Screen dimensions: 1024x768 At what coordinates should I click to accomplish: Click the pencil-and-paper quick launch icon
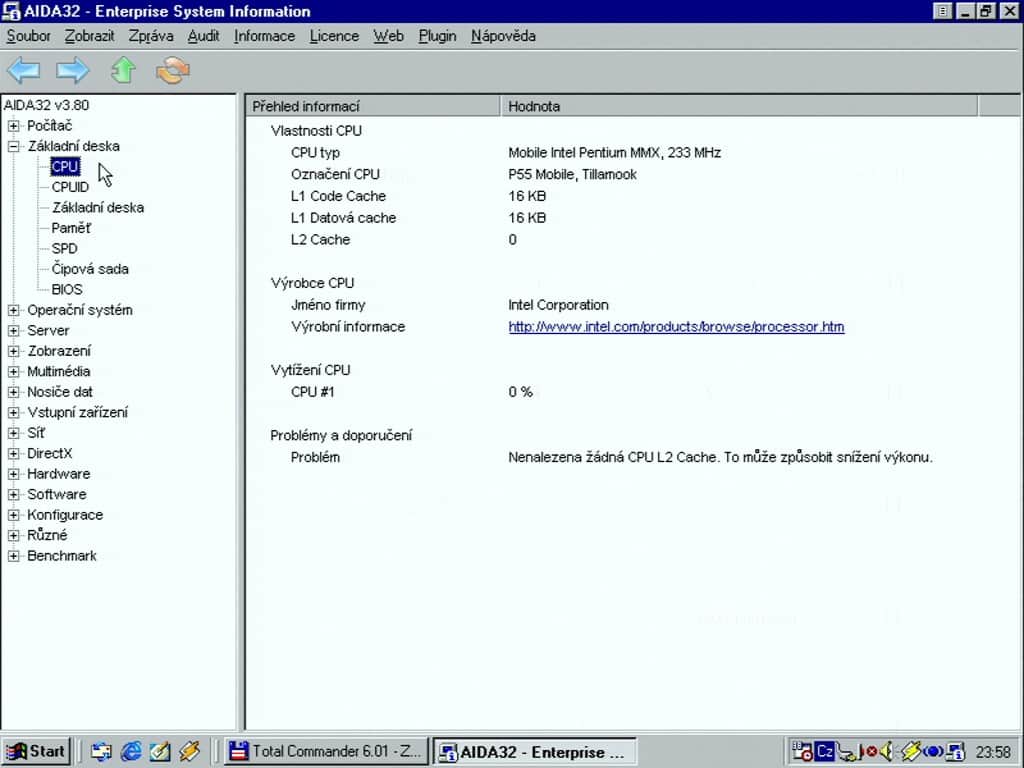click(x=160, y=752)
